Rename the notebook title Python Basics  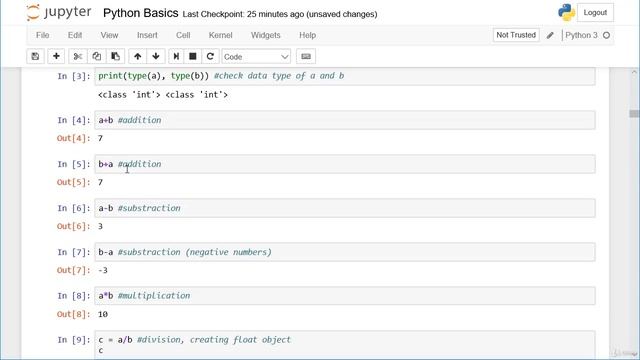pyautogui.click(x=140, y=13)
